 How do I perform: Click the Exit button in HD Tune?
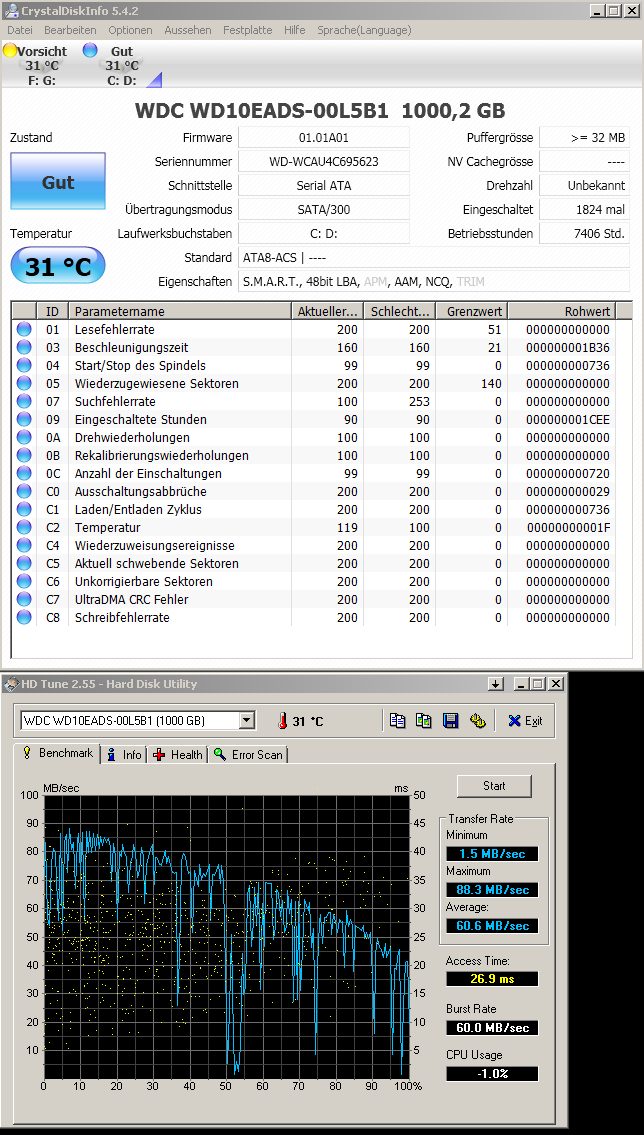click(525, 720)
